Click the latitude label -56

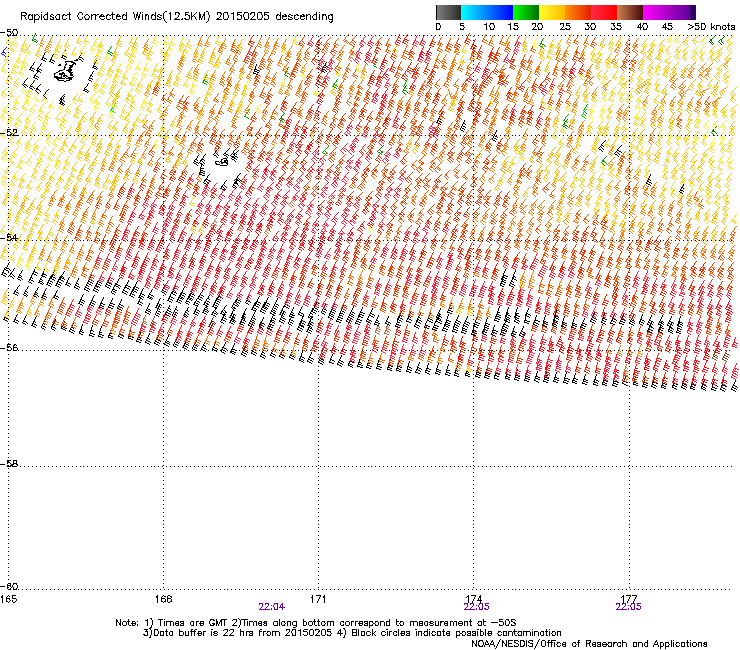(9, 348)
